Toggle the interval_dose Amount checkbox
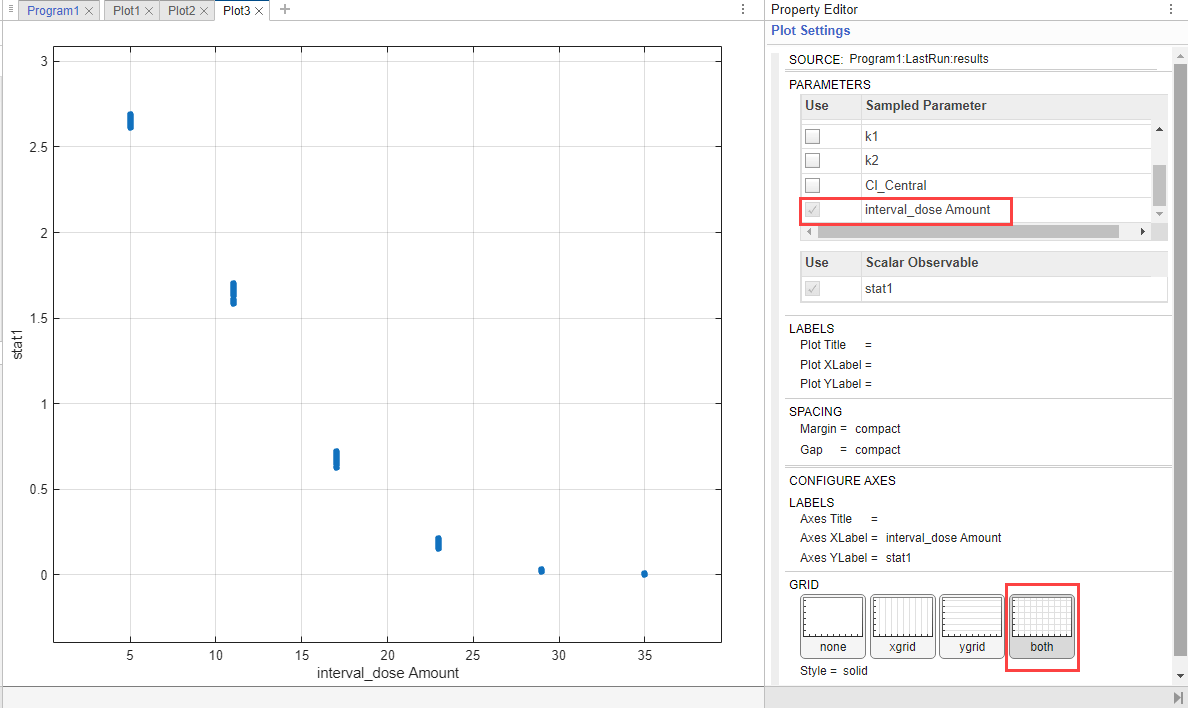Image resolution: width=1188 pixels, height=708 pixels. pos(812,209)
